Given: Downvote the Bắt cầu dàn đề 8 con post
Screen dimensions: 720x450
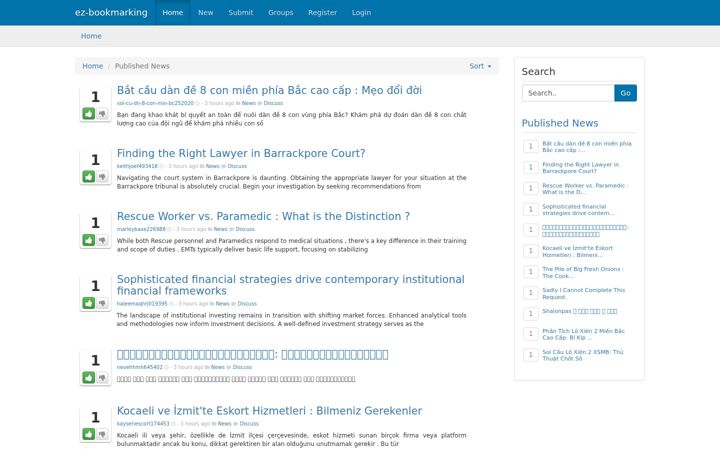Looking at the screenshot, I should (102, 113).
